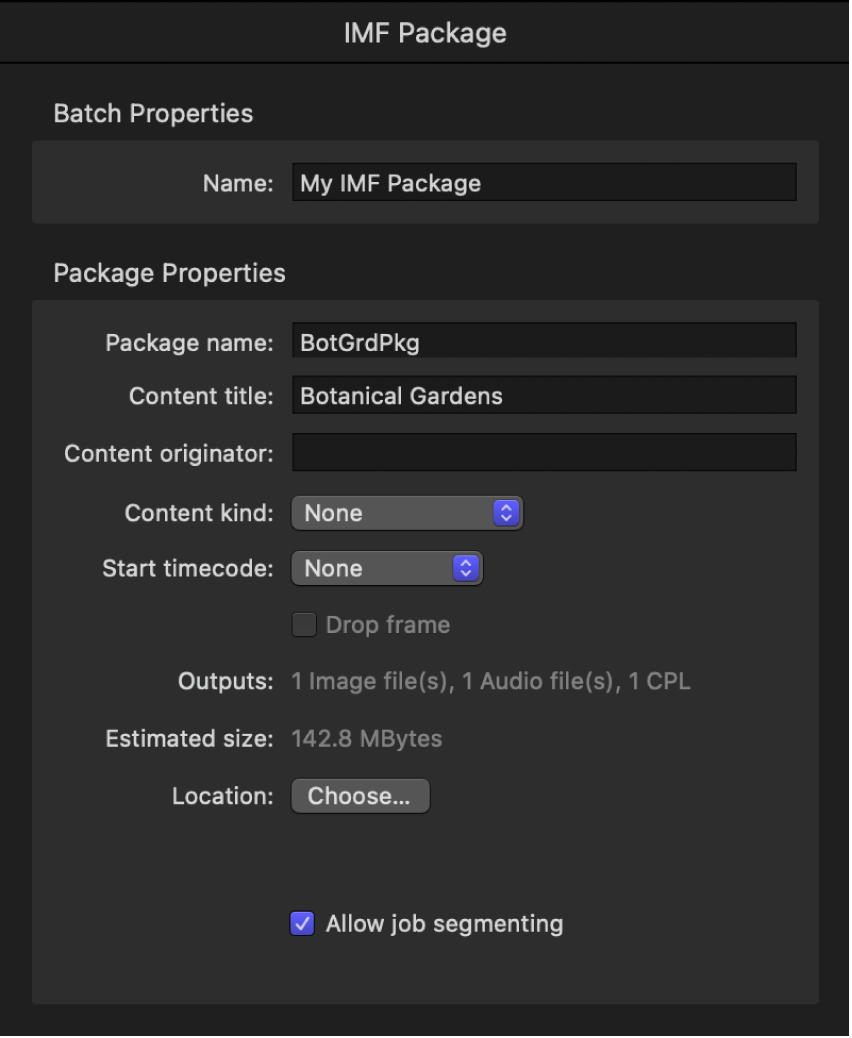852x1038 pixels.
Task: Click the empty Content originator field
Action: (x=545, y=453)
